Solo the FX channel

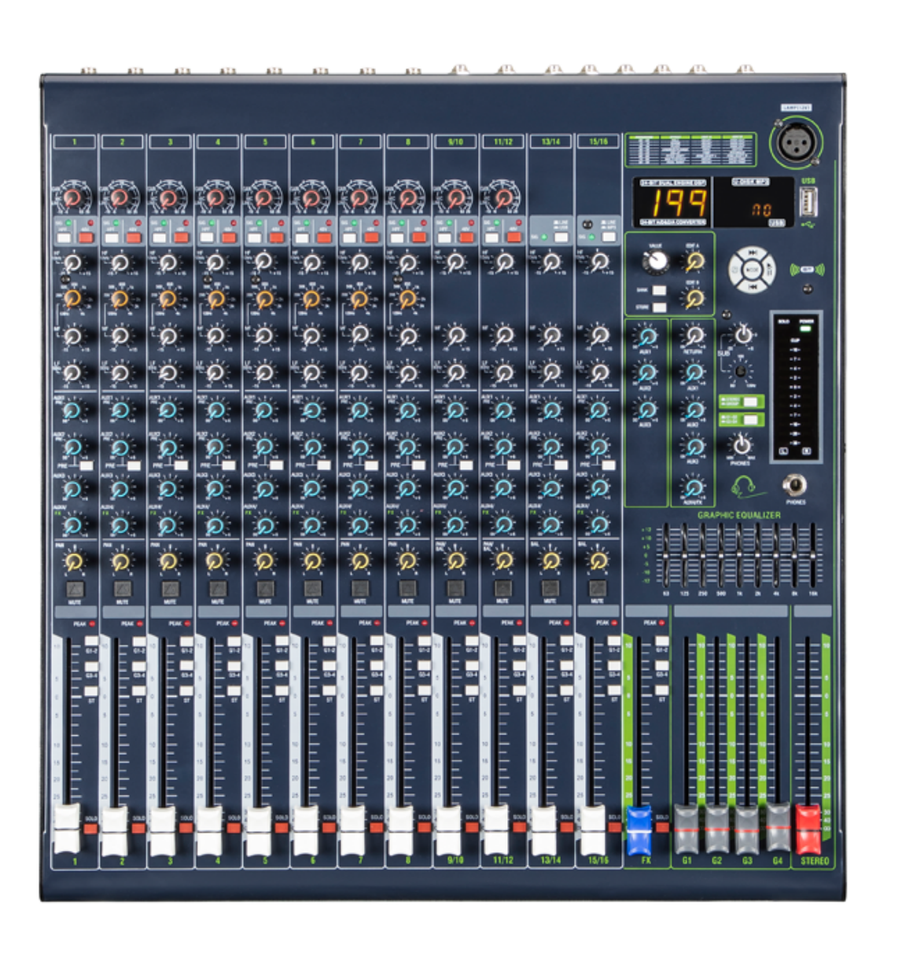tap(661, 828)
